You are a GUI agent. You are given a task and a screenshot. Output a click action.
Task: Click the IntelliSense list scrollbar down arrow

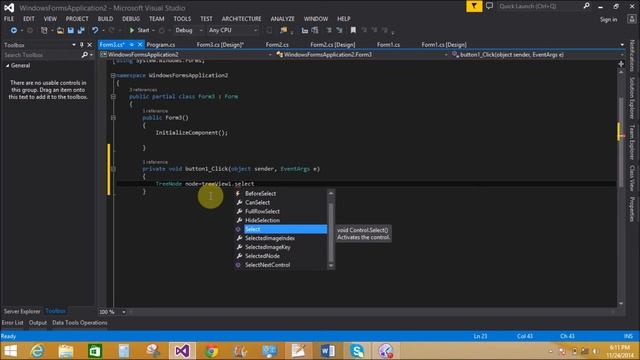(x=331, y=266)
